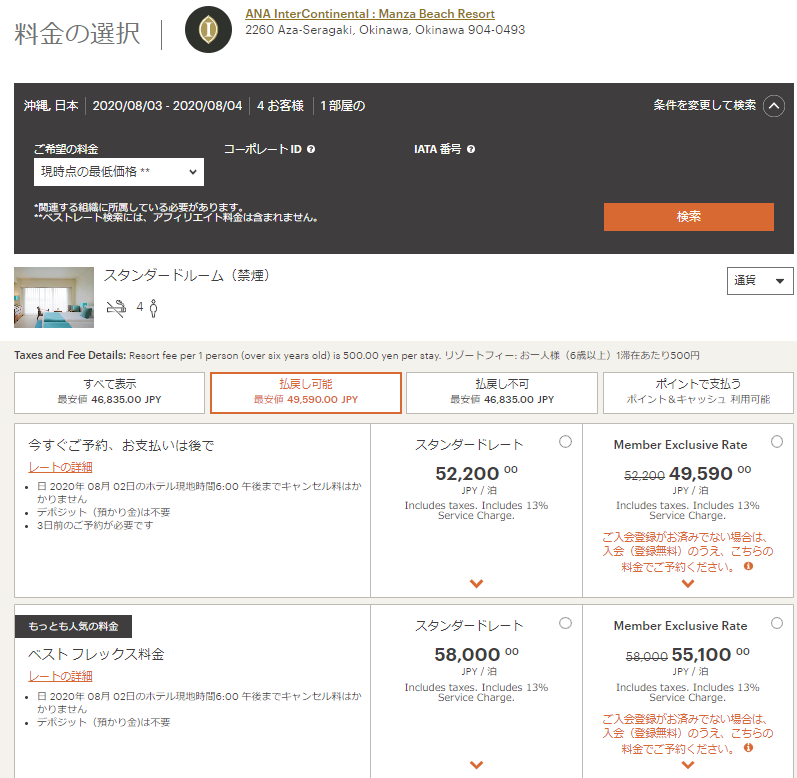Image resolution: width=797 pixels, height=778 pixels.
Task: Select the 52,200 JPY standard rate radio button
Action: [565, 442]
